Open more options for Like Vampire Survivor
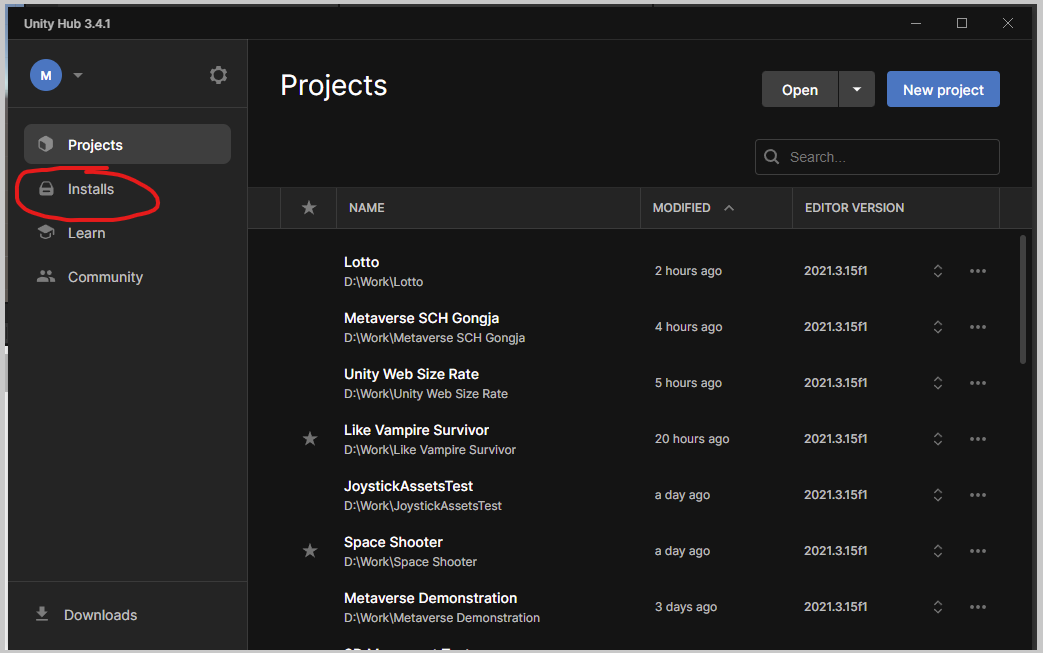Screen dimensions: 1043x653 (x=978, y=439)
